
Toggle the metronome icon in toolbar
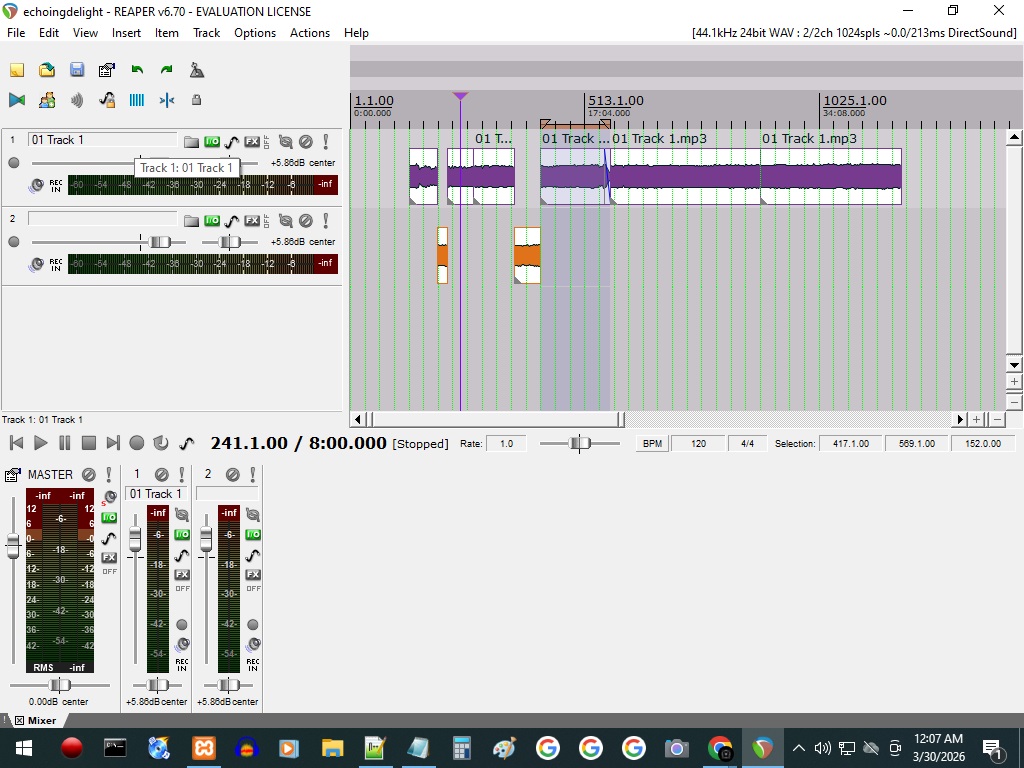click(197, 70)
